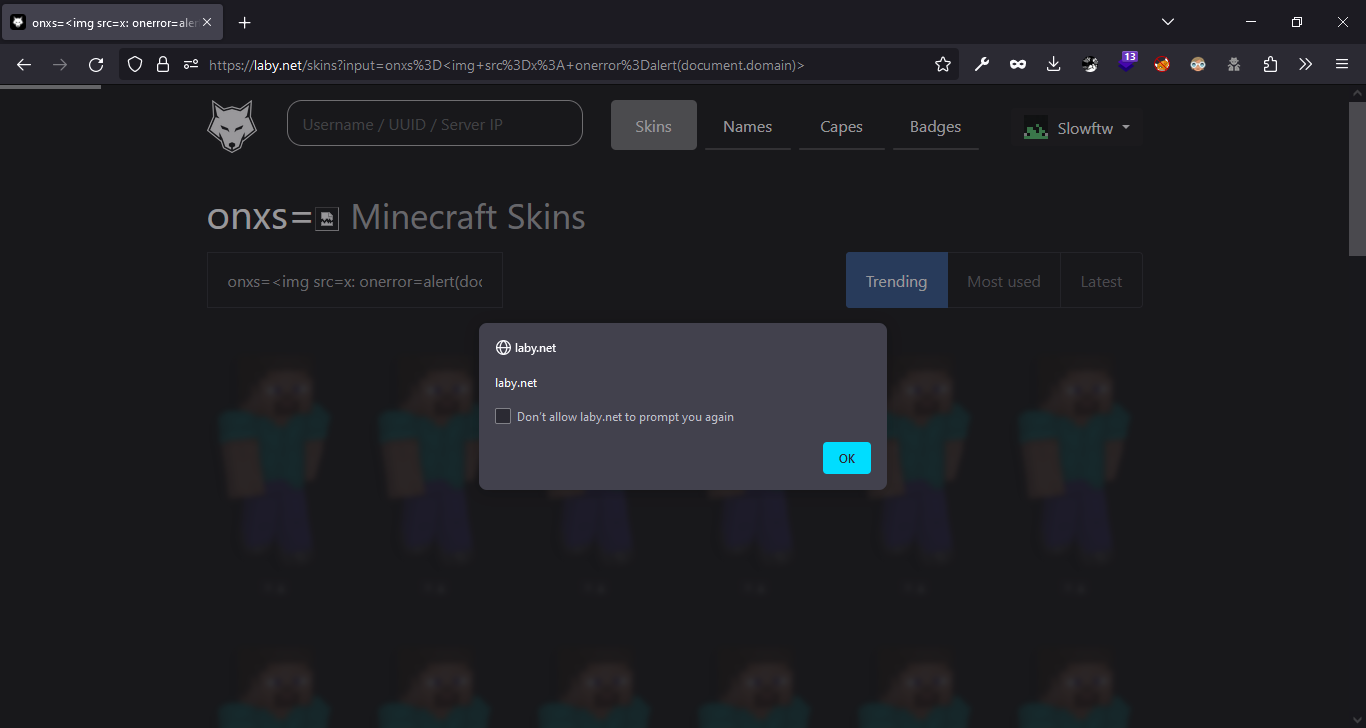Screen dimensions: 1366x728
Task: Reload the page with the refresh icon
Action: (x=96, y=64)
